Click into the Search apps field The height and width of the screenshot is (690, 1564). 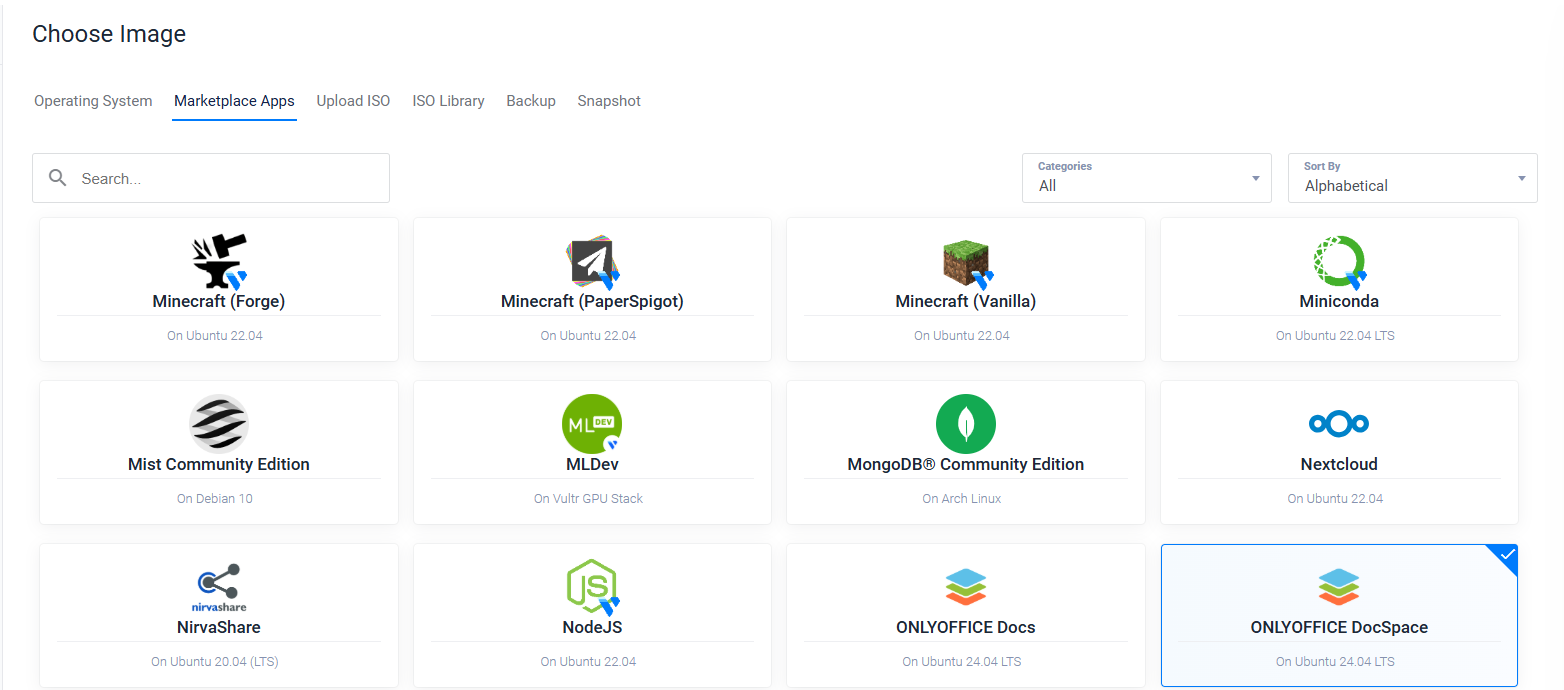(x=211, y=178)
